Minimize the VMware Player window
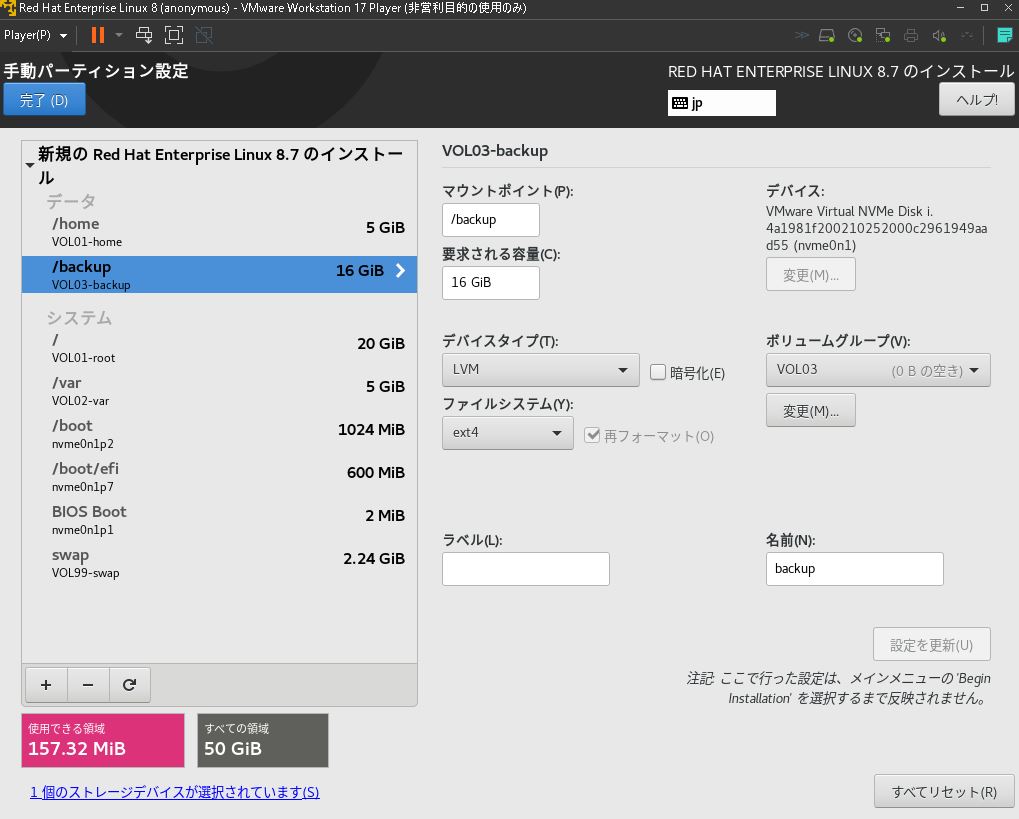This screenshot has height=819, width=1019. 961,8
